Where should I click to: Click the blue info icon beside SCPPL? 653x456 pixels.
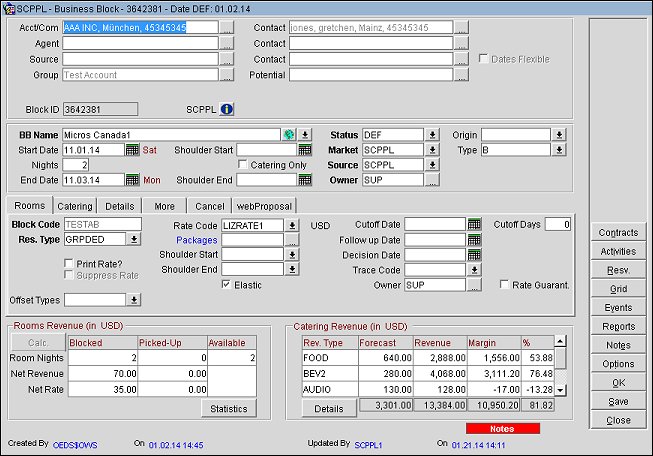pos(226,109)
